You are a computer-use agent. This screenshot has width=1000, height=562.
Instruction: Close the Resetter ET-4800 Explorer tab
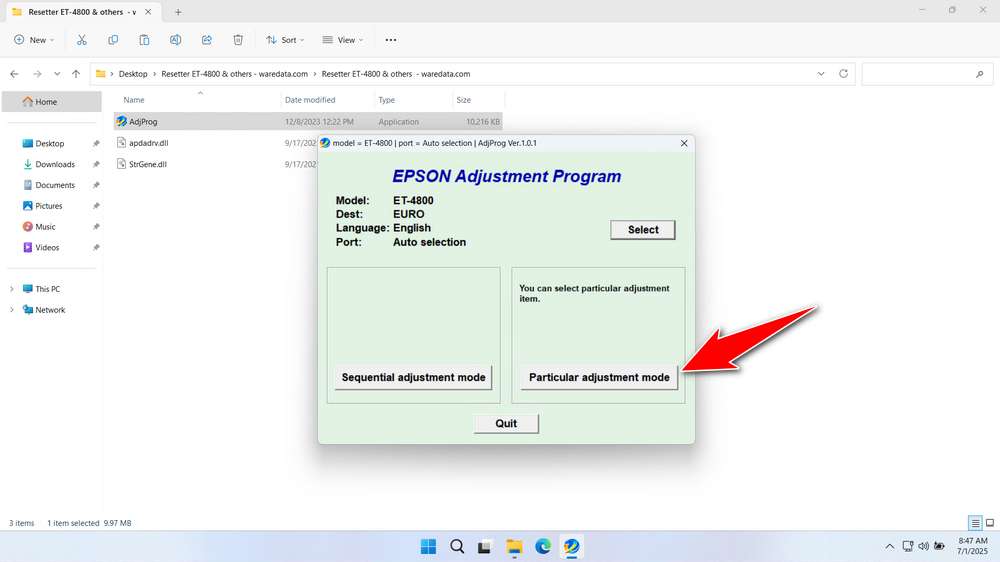point(148,11)
